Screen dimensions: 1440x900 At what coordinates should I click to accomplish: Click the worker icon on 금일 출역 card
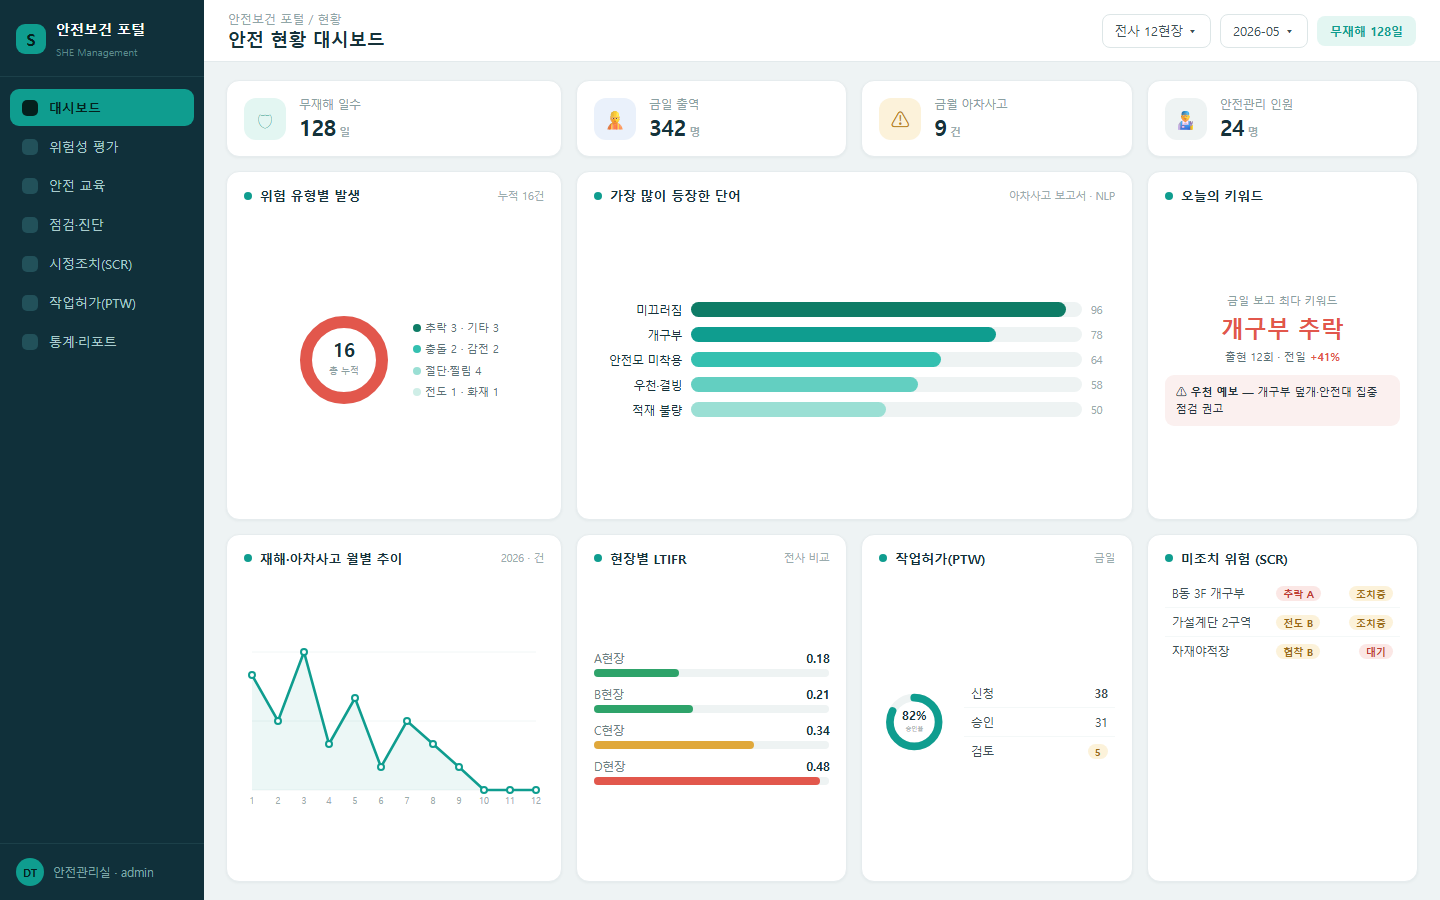click(x=615, y=119)
